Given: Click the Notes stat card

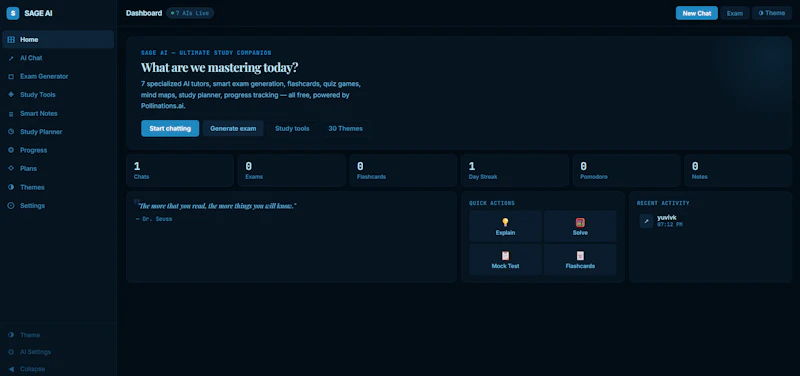Looking at the screenshot, I should tap(738, 170).
